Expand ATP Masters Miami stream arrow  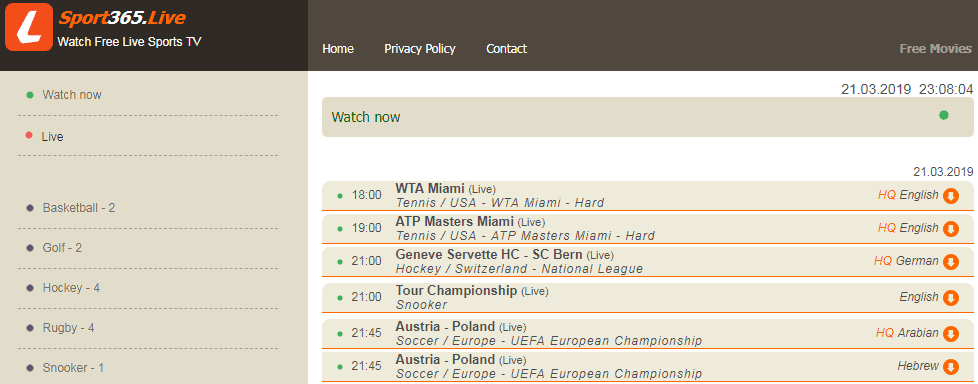[951, 229]
